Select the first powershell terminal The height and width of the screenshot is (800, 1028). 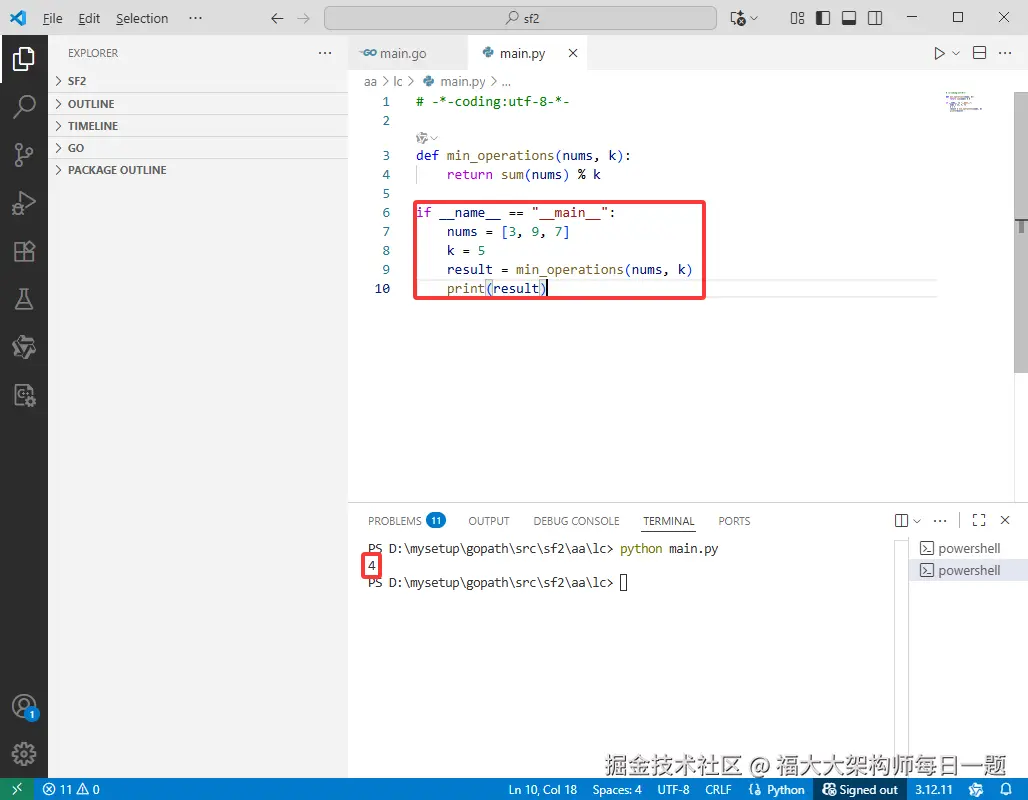tap(968, 548)
